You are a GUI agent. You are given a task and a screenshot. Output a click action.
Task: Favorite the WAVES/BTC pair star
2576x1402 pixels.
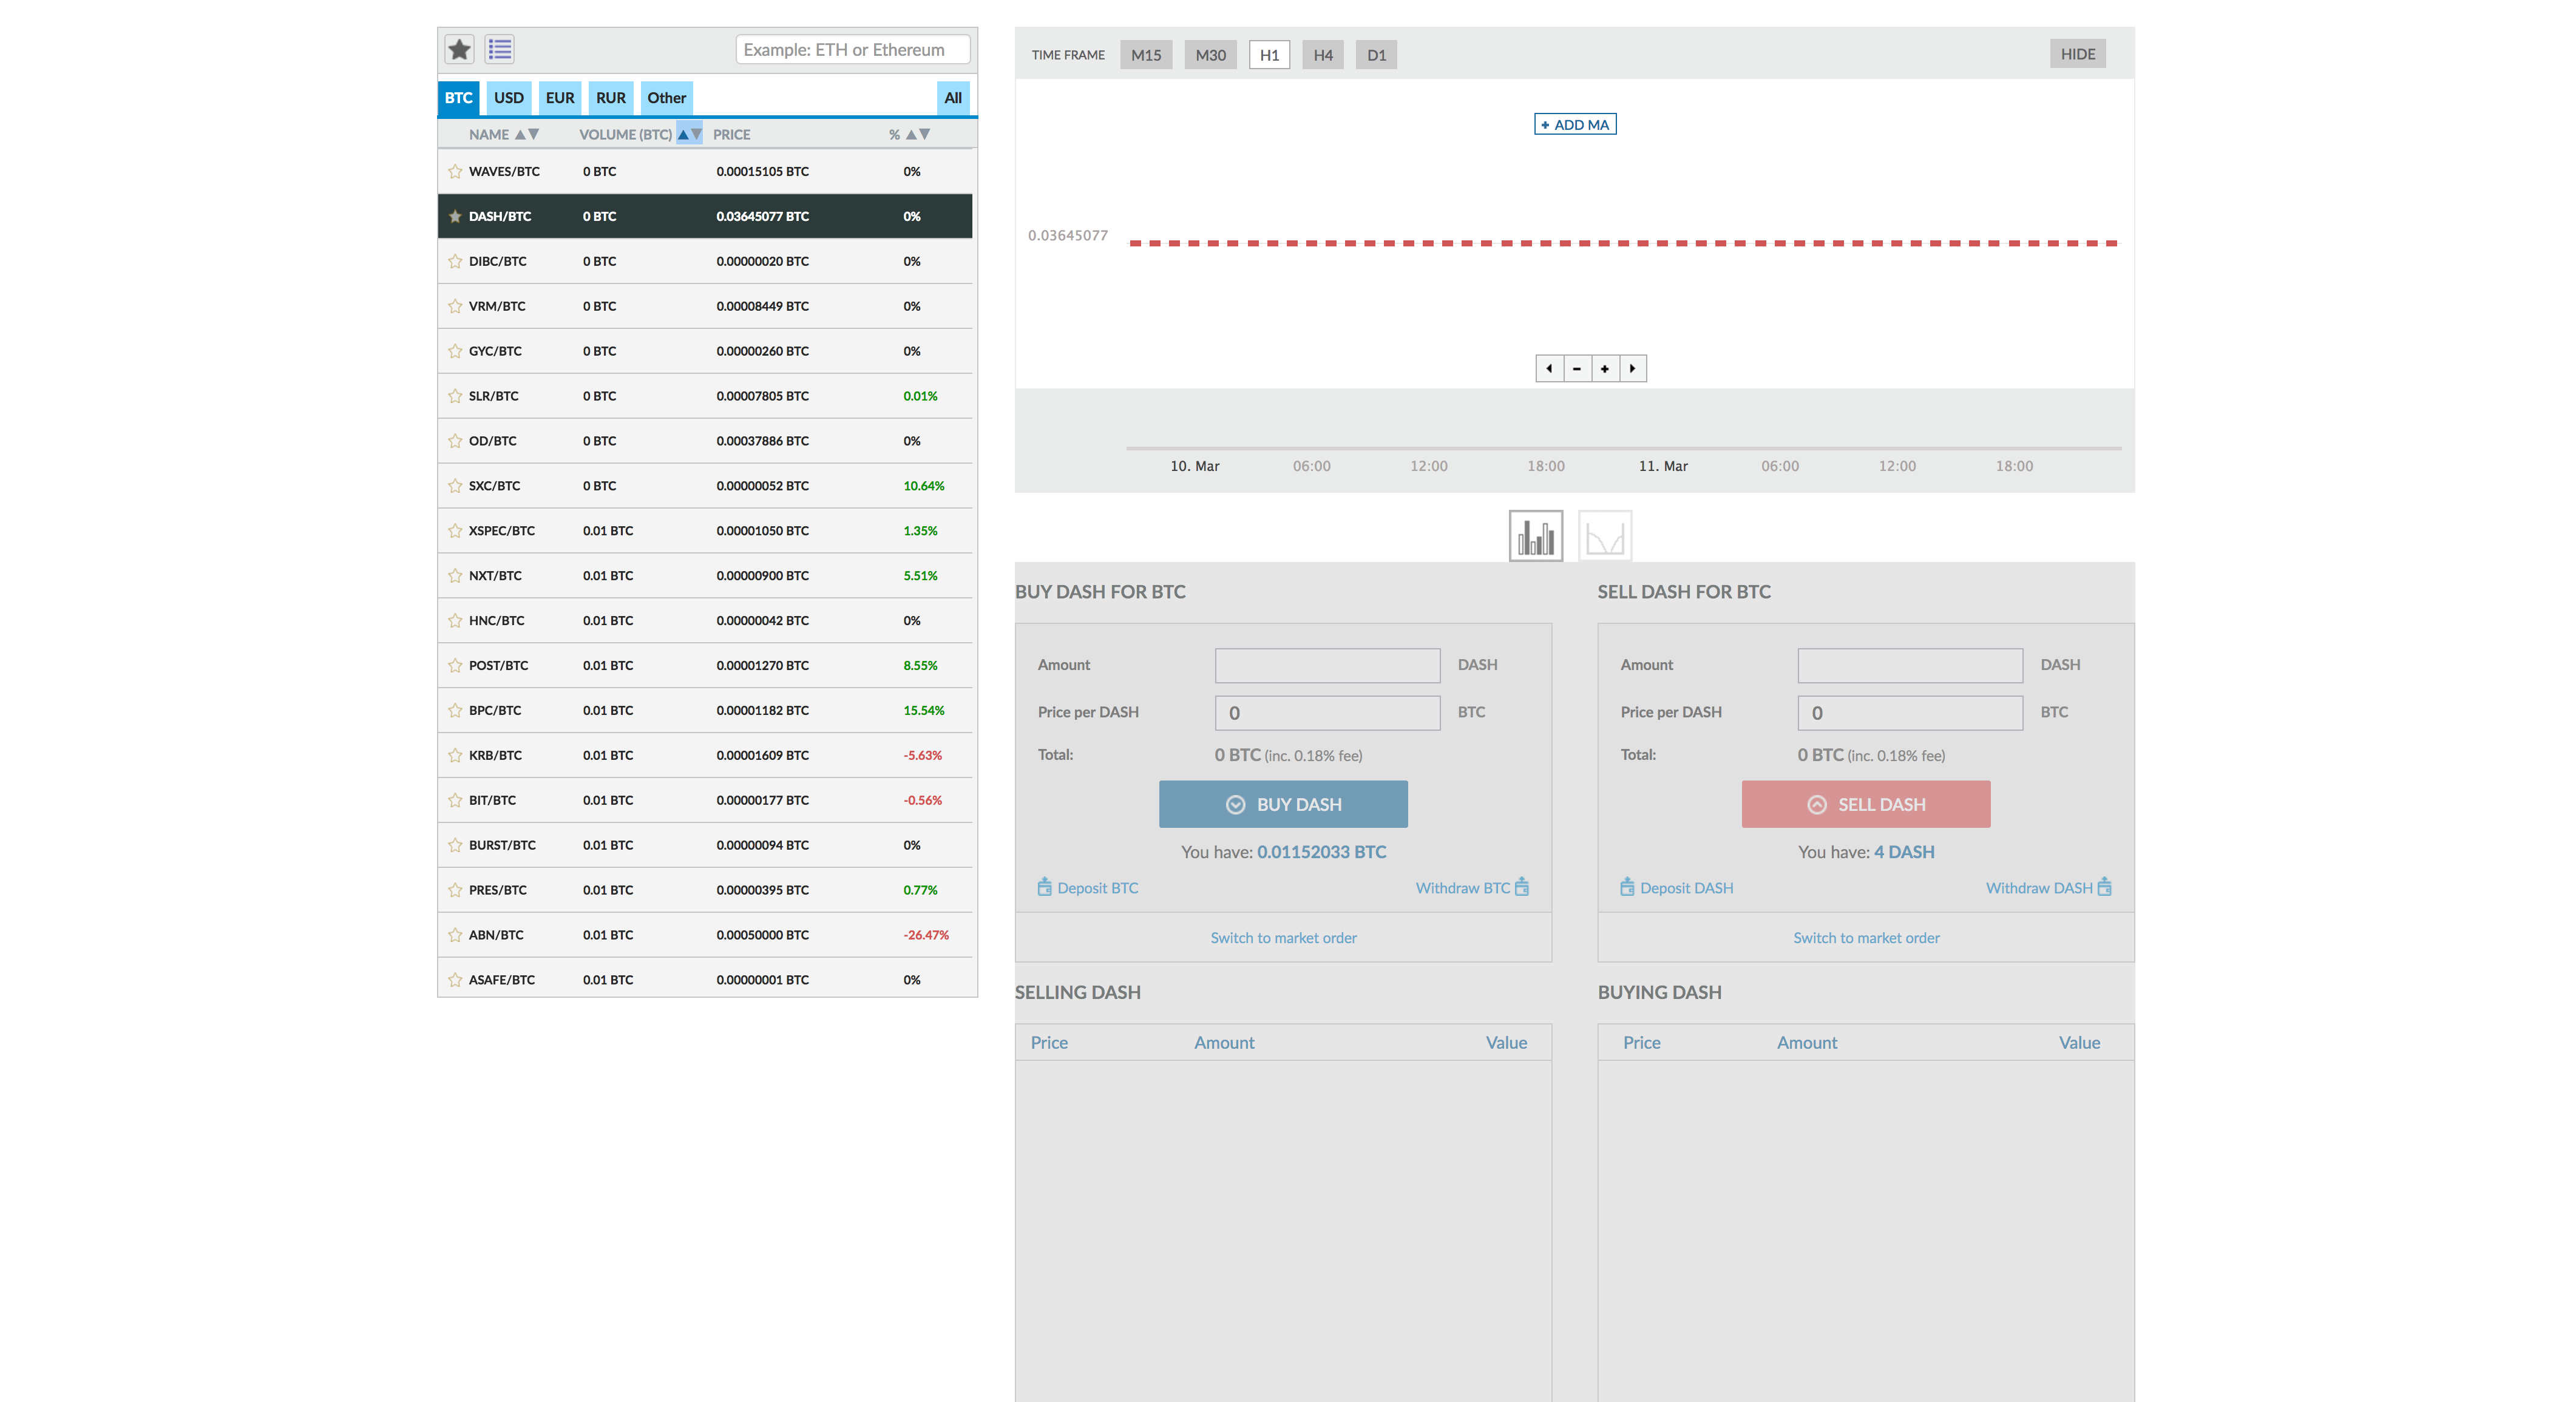pyautogui.click(x=455, y=171)
